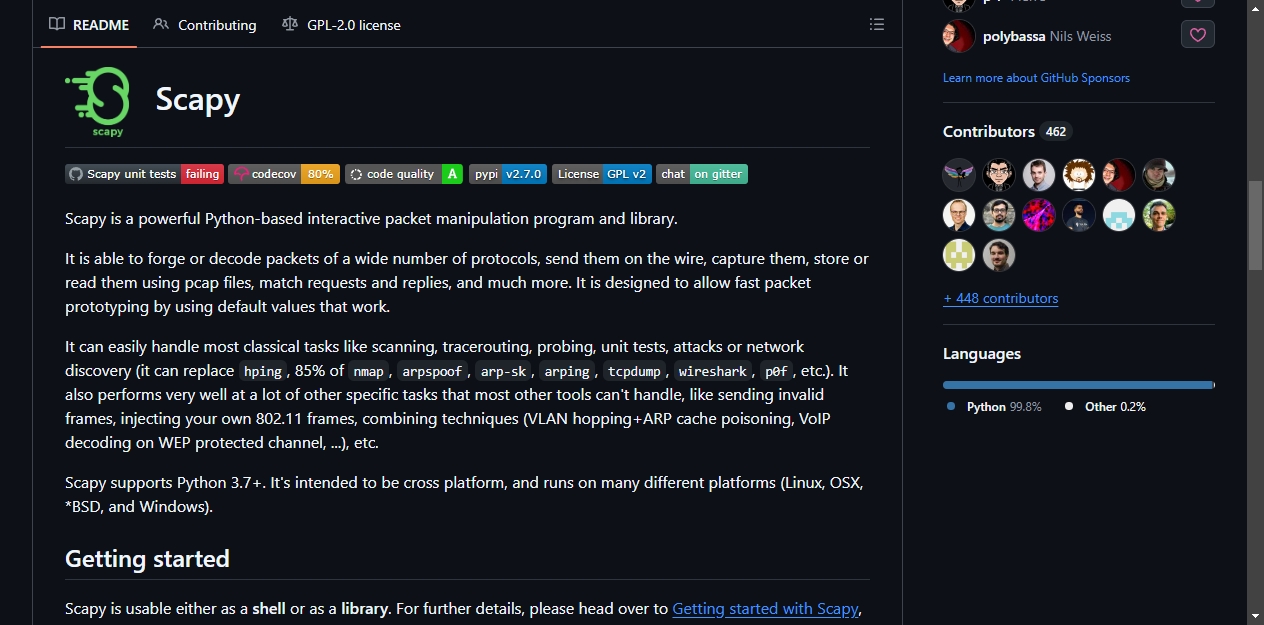Open the Getting started with Scapy link
1264x625 pixels.
pos(765,608)
